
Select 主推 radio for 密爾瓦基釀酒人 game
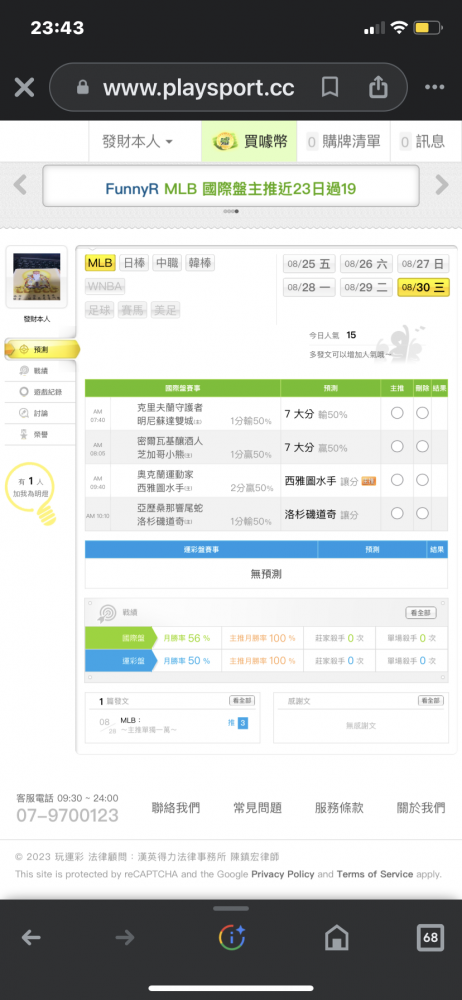click(x=397, y=446)
